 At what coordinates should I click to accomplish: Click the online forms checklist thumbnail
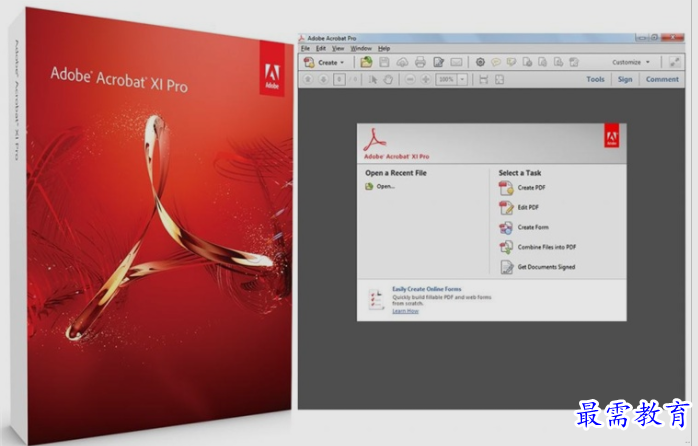click(x=376, y=299)
